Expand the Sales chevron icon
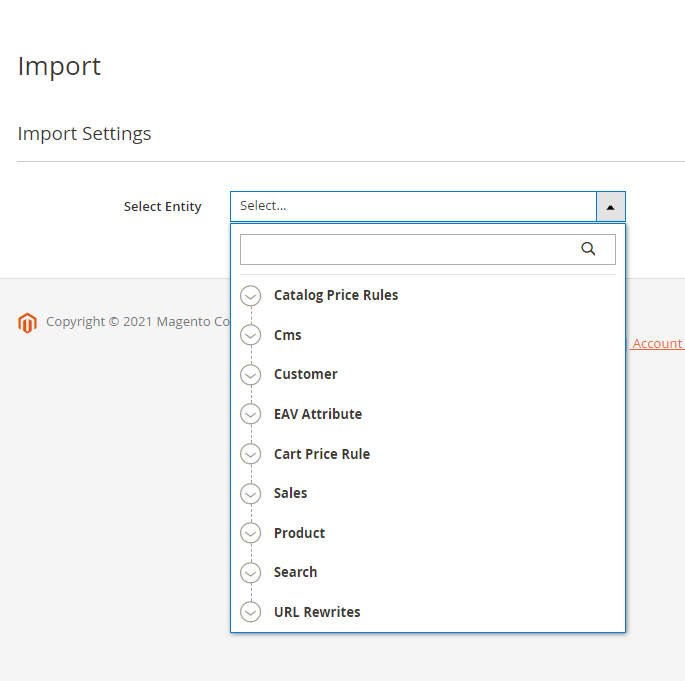Image resolution: width=685 pixels, height=681 pixels. (250, 494)
